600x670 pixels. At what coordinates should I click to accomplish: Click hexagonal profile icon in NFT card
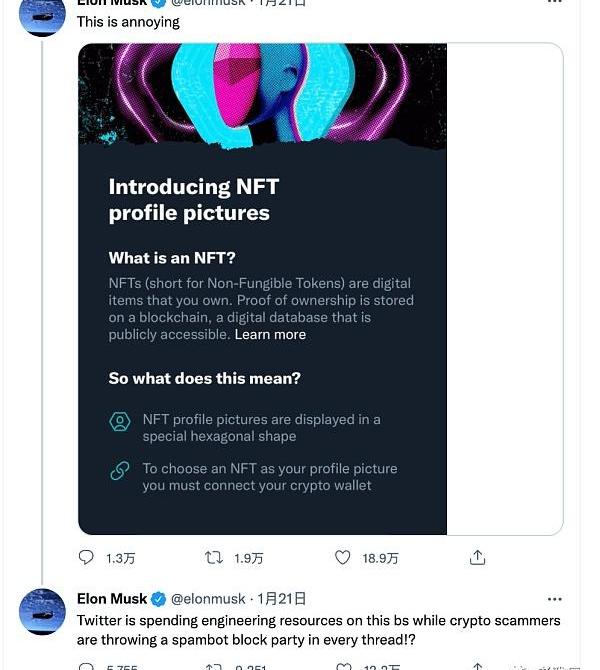click(120, 422)
